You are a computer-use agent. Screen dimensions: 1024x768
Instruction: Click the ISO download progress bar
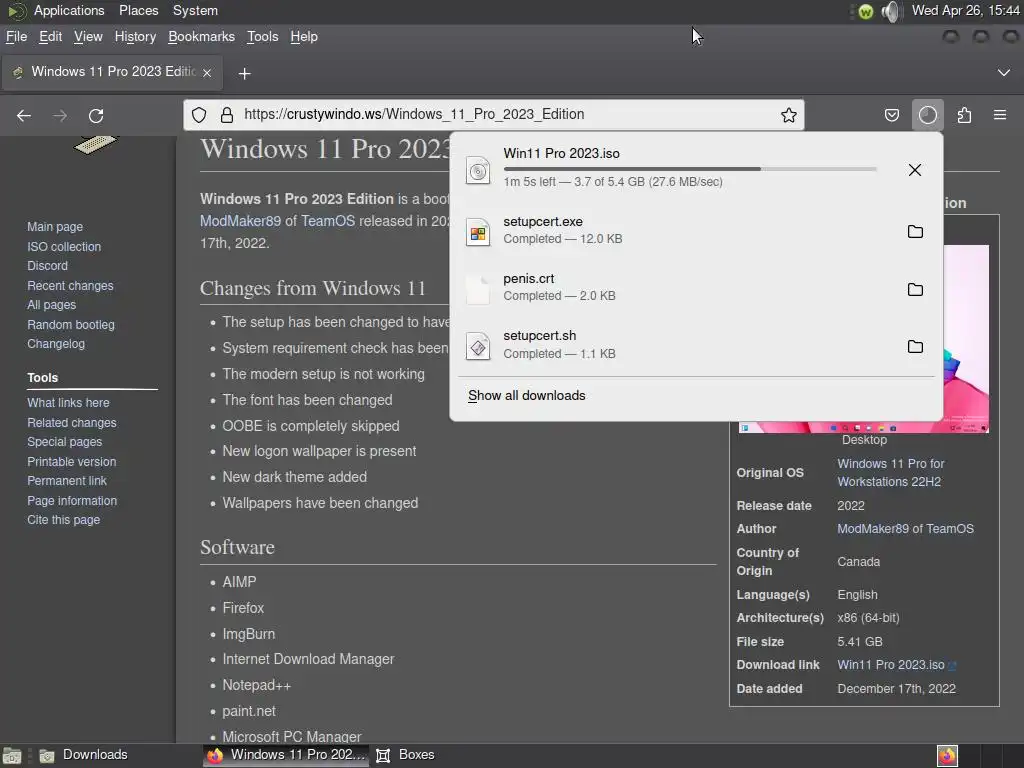(x=690, y=169)
